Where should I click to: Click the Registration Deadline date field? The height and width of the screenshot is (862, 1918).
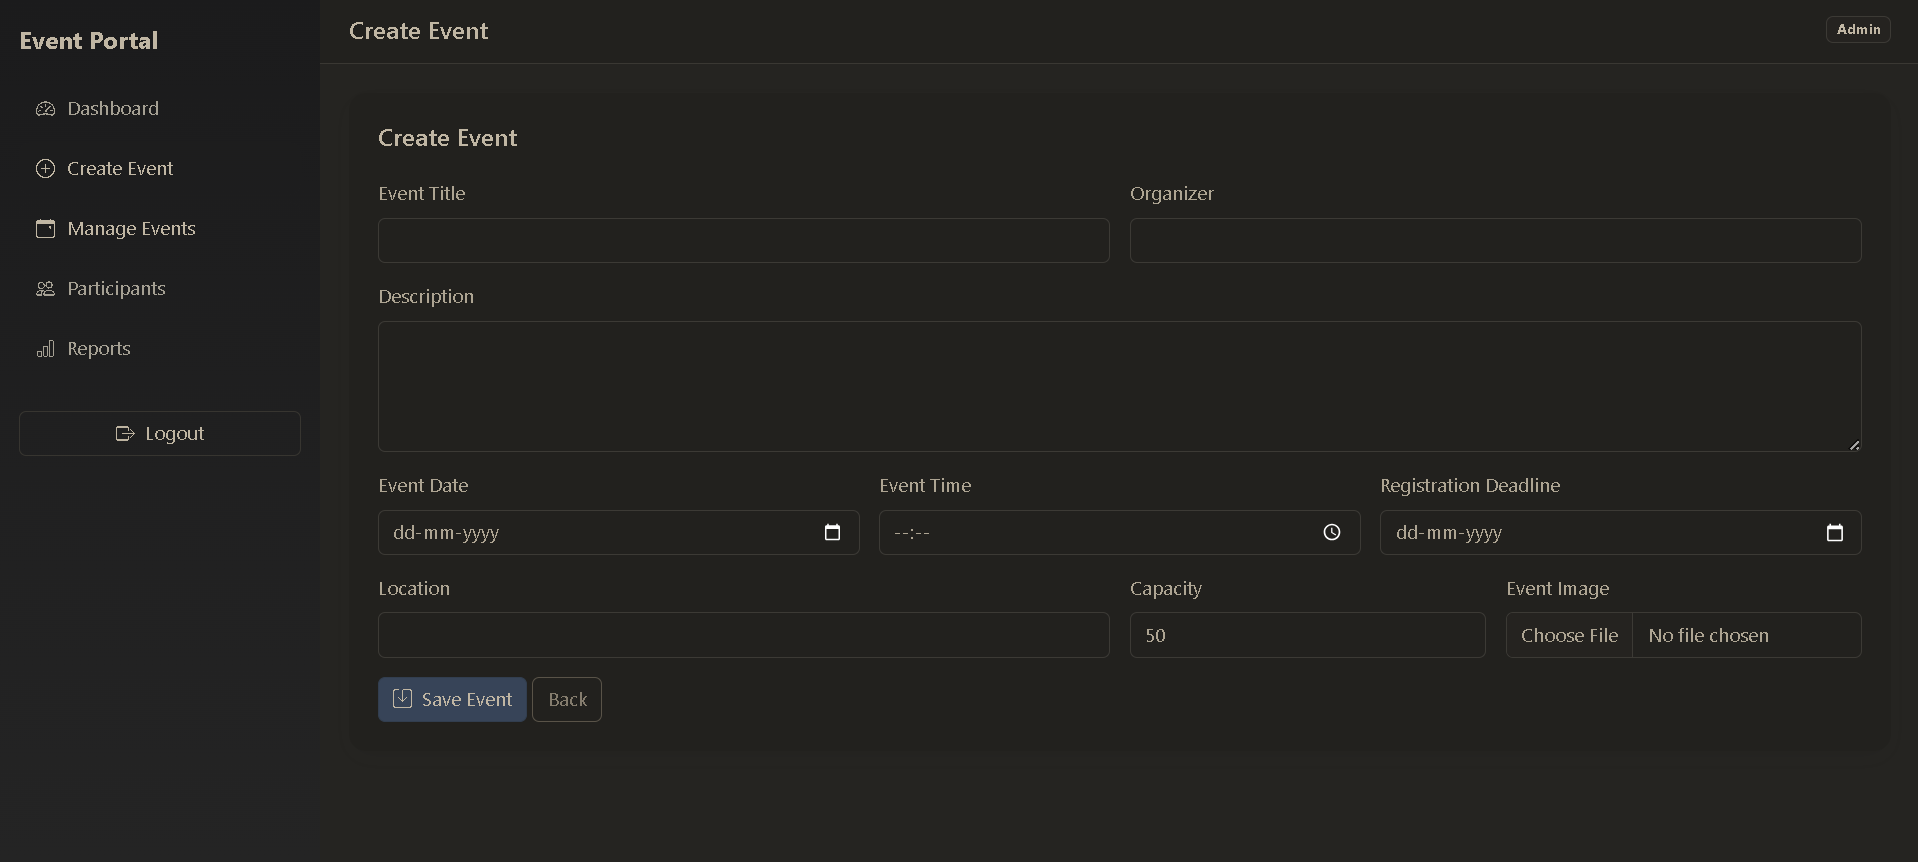point(1621,533)
